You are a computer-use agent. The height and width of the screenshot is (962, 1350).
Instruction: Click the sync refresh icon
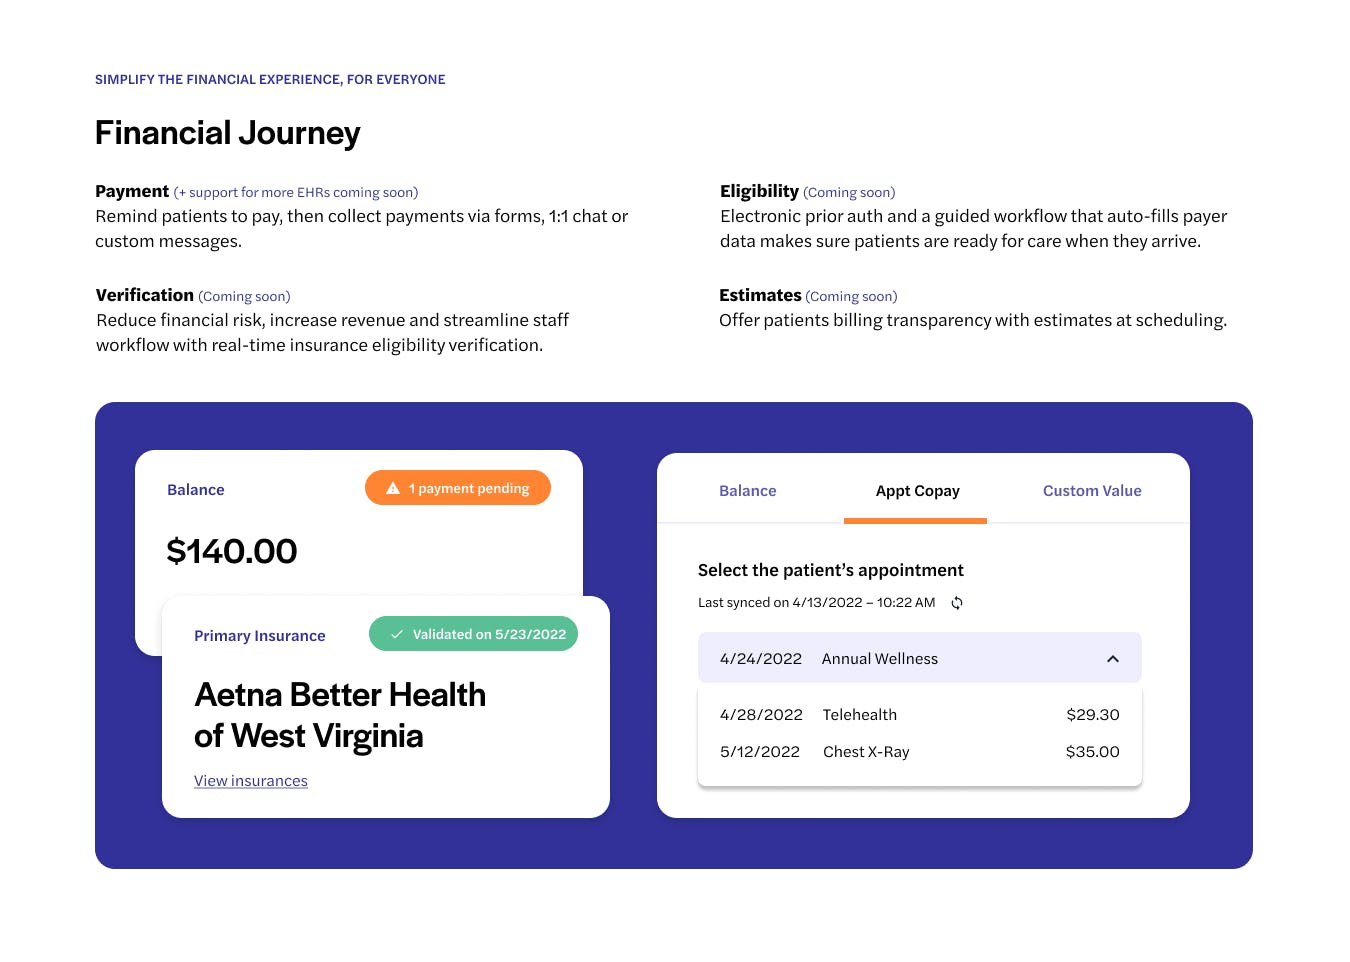click(957, 603)
